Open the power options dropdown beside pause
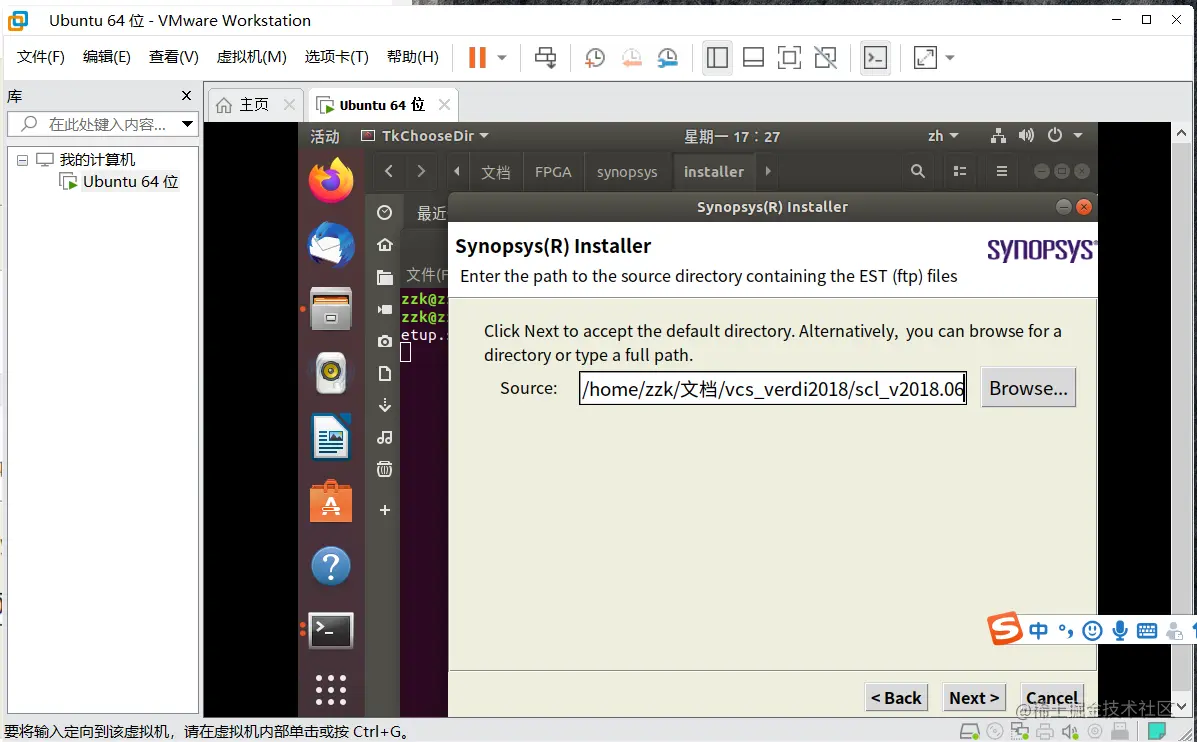This screenshot has height=742, width=1197. tap(502, 57)
